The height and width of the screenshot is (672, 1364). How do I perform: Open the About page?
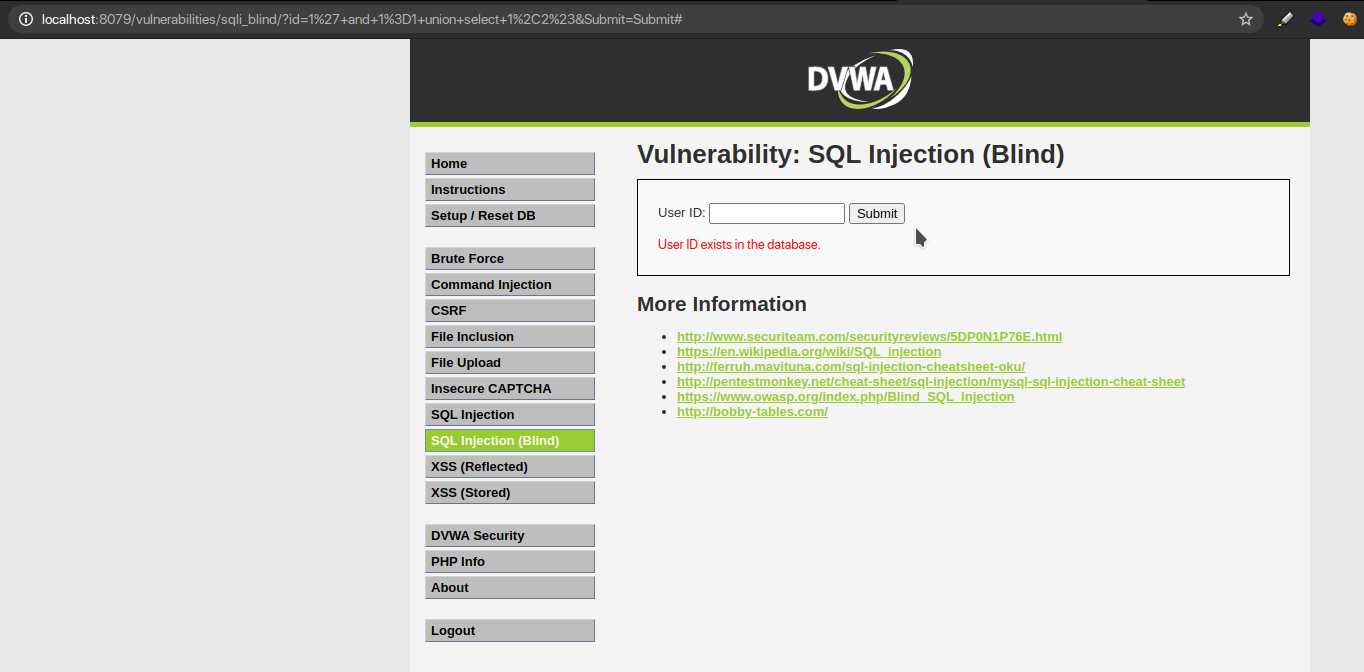click(x=510, y=587)
